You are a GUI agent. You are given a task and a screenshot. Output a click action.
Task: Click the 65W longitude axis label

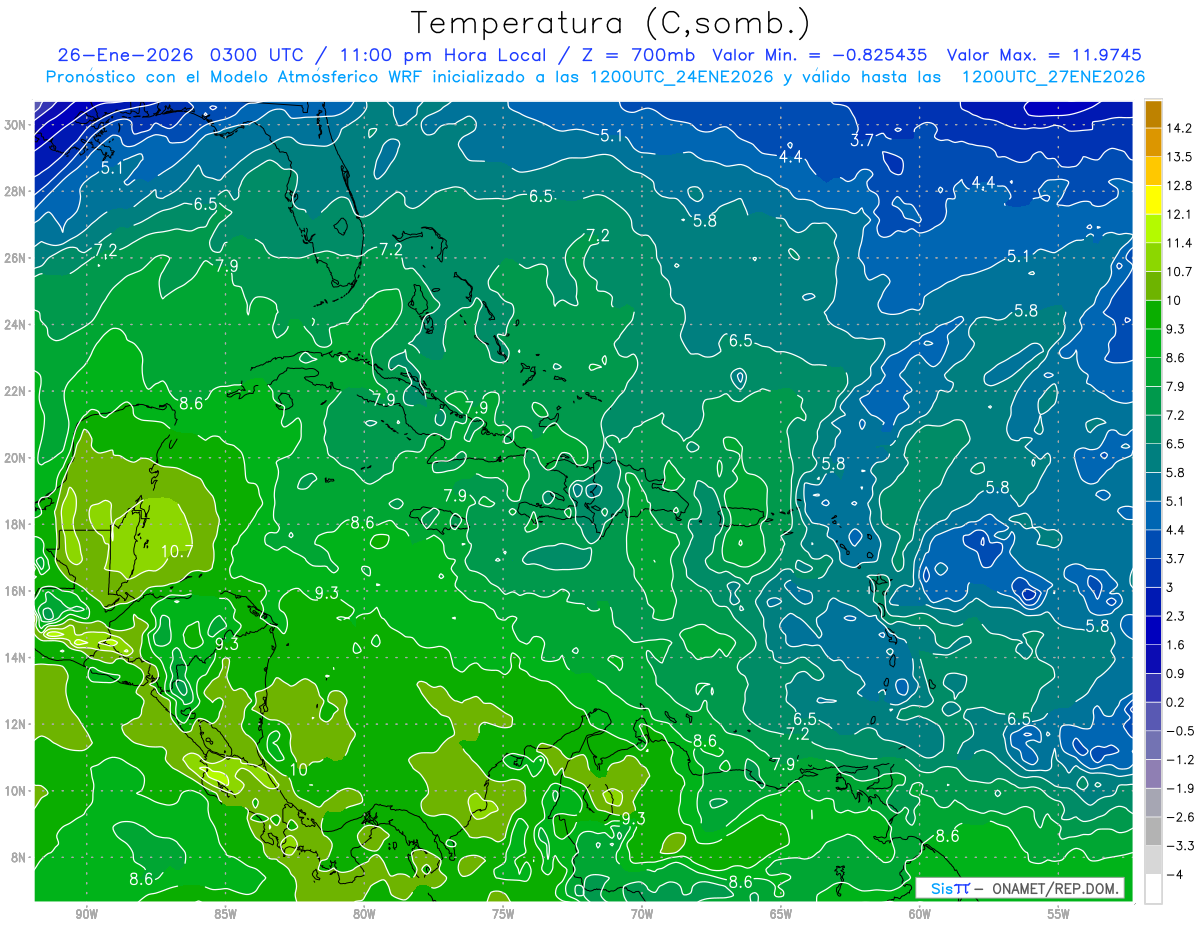click(781, 915)
